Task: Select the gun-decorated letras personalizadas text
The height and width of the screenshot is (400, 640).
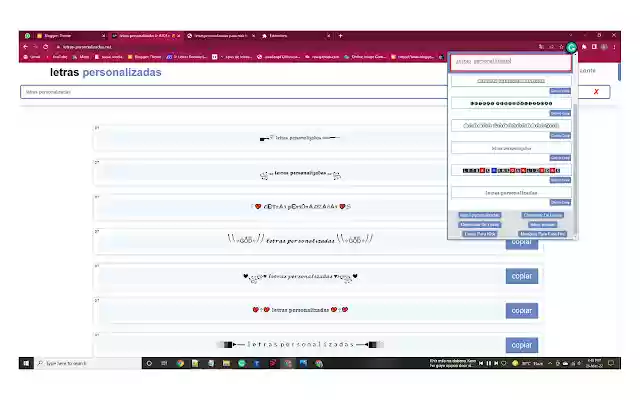Action: pos(300,138)
